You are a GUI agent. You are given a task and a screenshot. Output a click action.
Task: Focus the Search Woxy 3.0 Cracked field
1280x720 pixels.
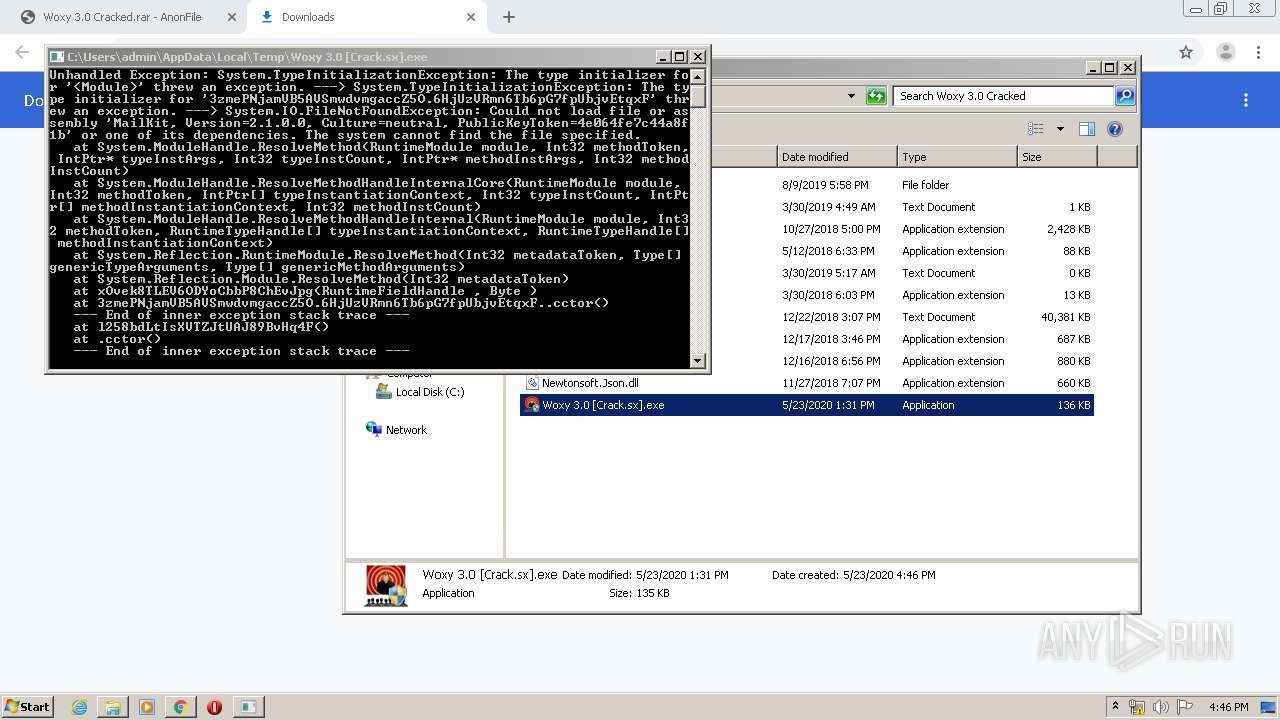tap(1003, 96)
